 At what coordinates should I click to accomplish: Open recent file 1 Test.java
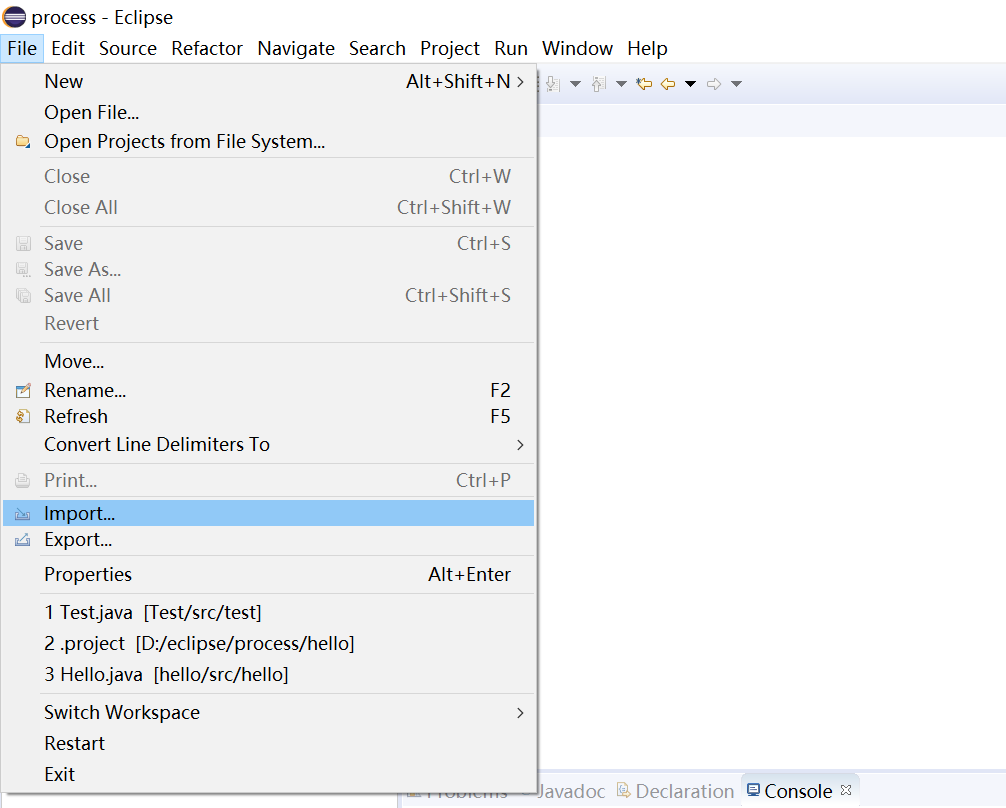coord(268,612)
